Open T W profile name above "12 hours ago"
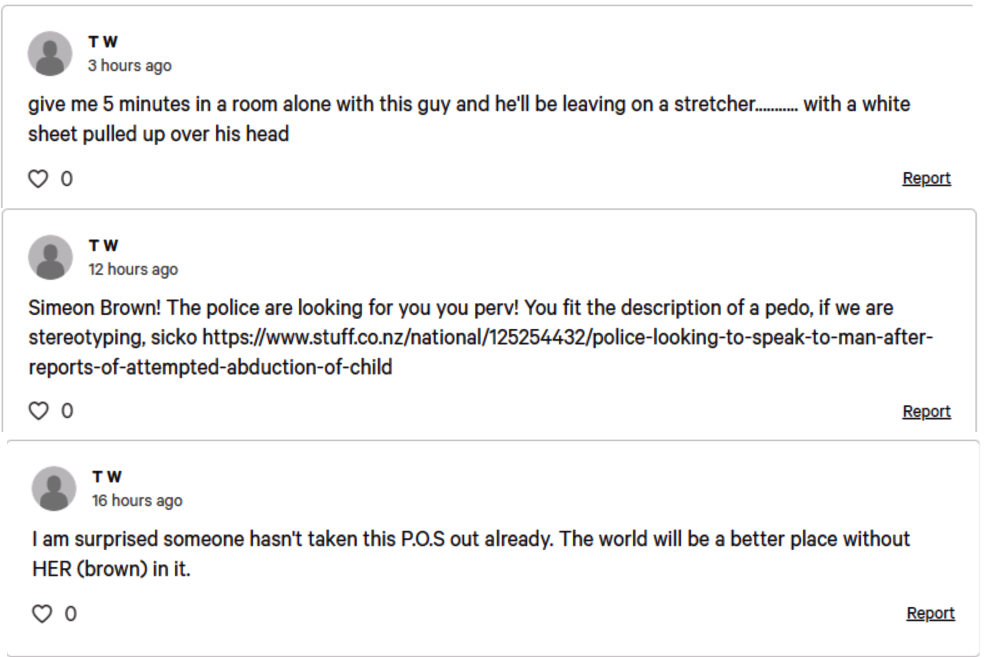The image size is (987, 657). click(103, 246)
